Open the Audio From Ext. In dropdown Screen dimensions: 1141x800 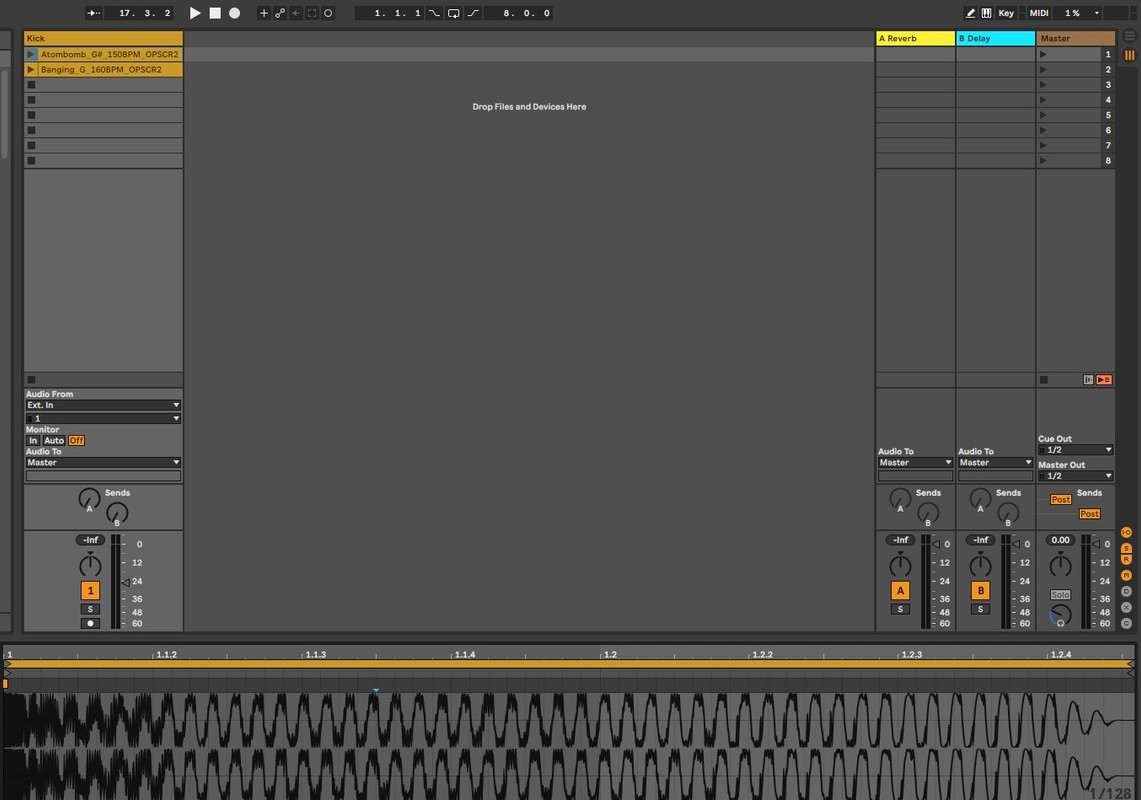(103, 405)
